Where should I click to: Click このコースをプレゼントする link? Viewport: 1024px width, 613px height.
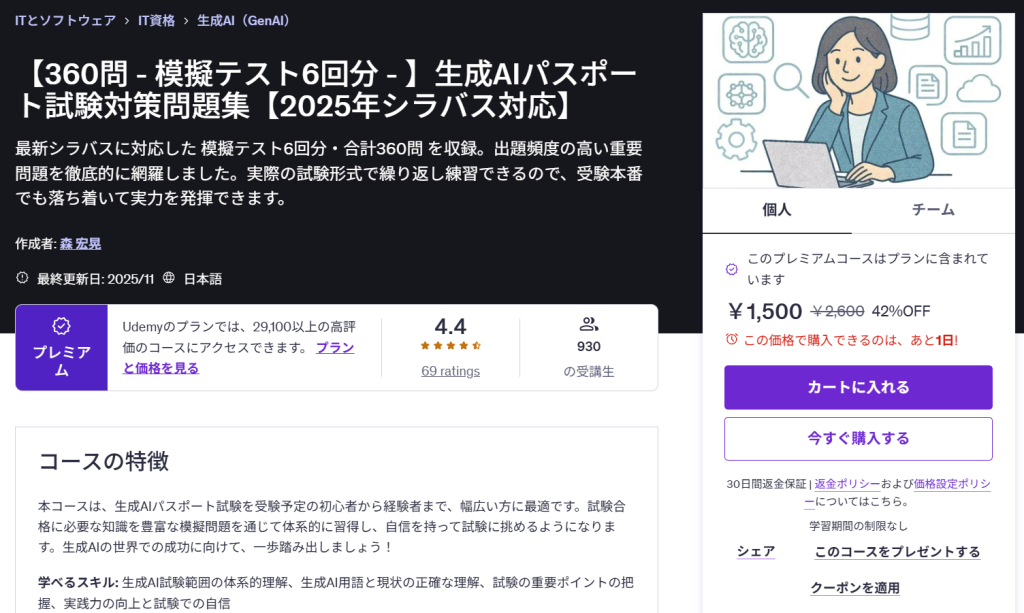(x=897, y=551)
